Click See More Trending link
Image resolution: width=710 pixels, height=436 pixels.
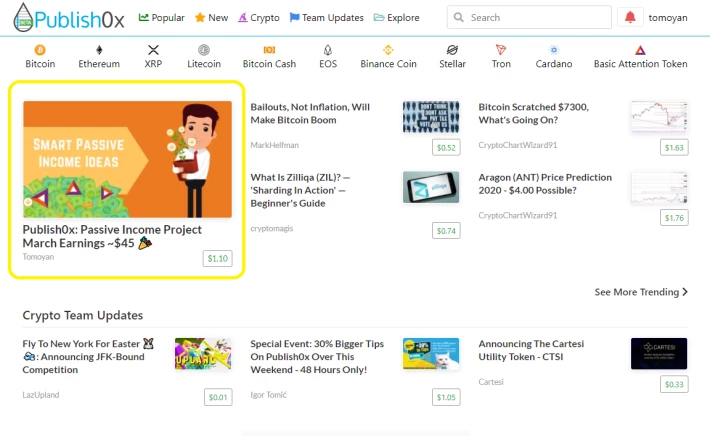(x=641, y=292)
